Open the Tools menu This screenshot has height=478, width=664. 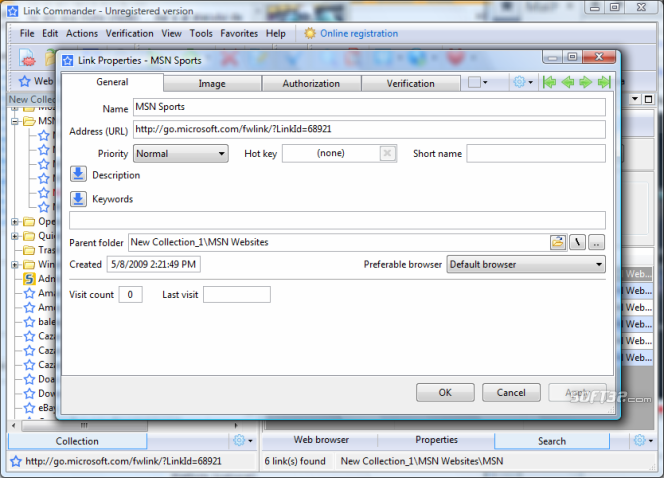201,33
